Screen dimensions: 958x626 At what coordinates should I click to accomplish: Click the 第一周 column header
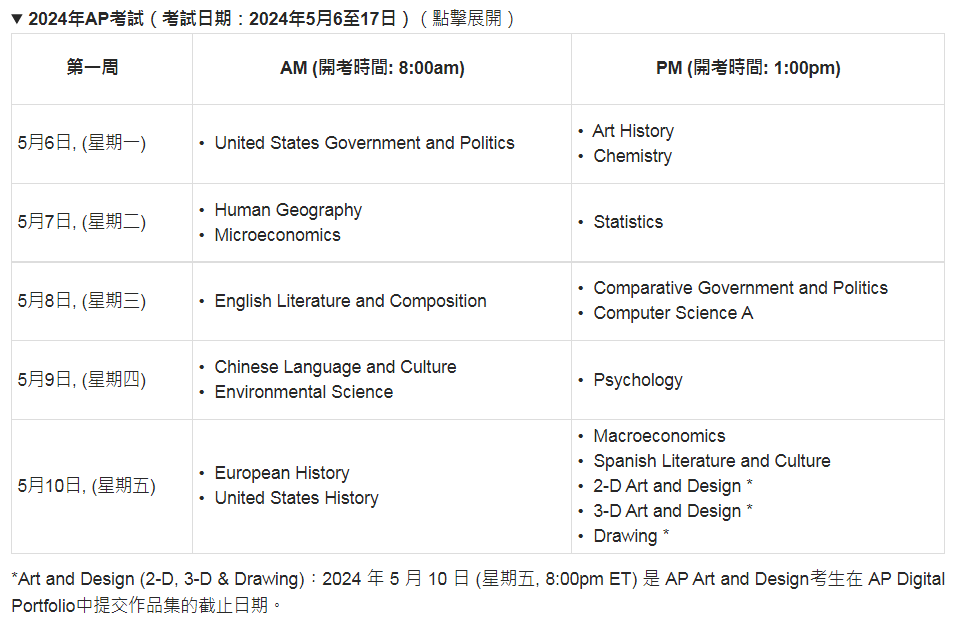tap(92, 68)
